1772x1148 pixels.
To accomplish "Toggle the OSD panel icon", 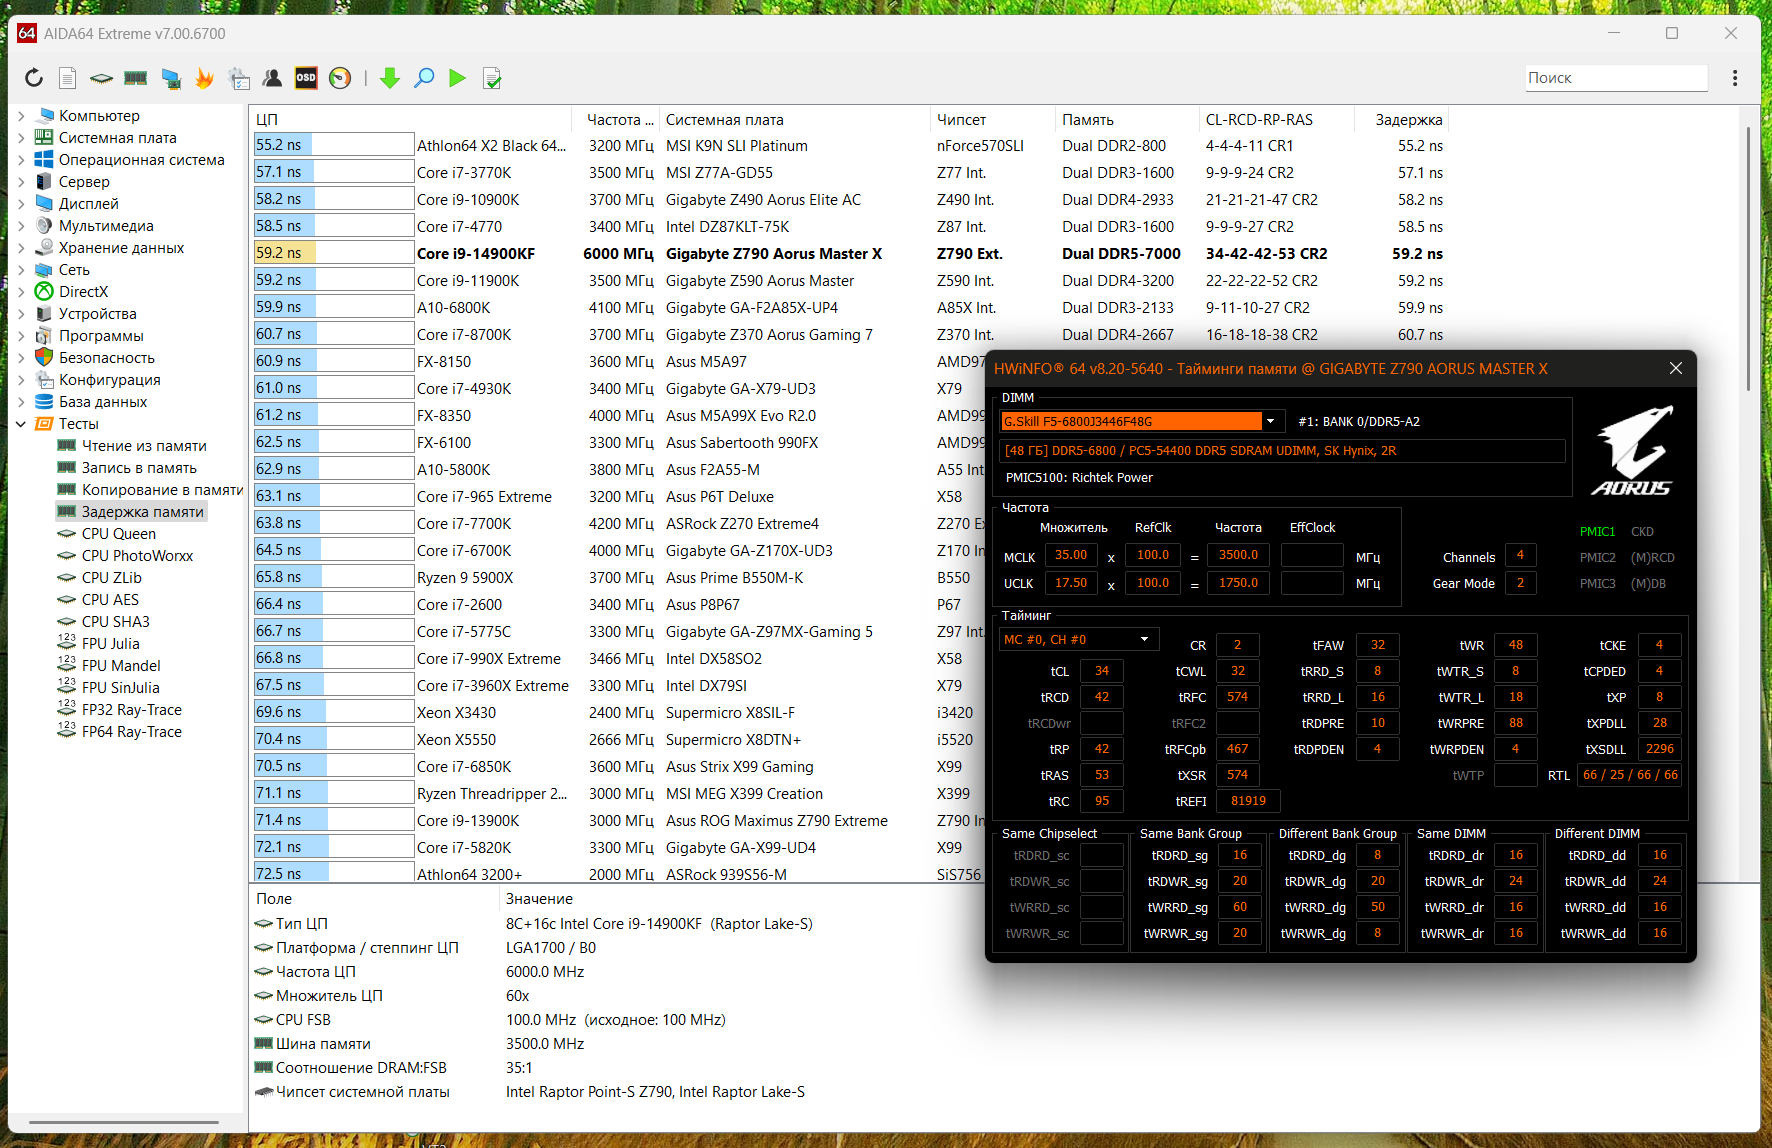I will click(x=306, y=78).
